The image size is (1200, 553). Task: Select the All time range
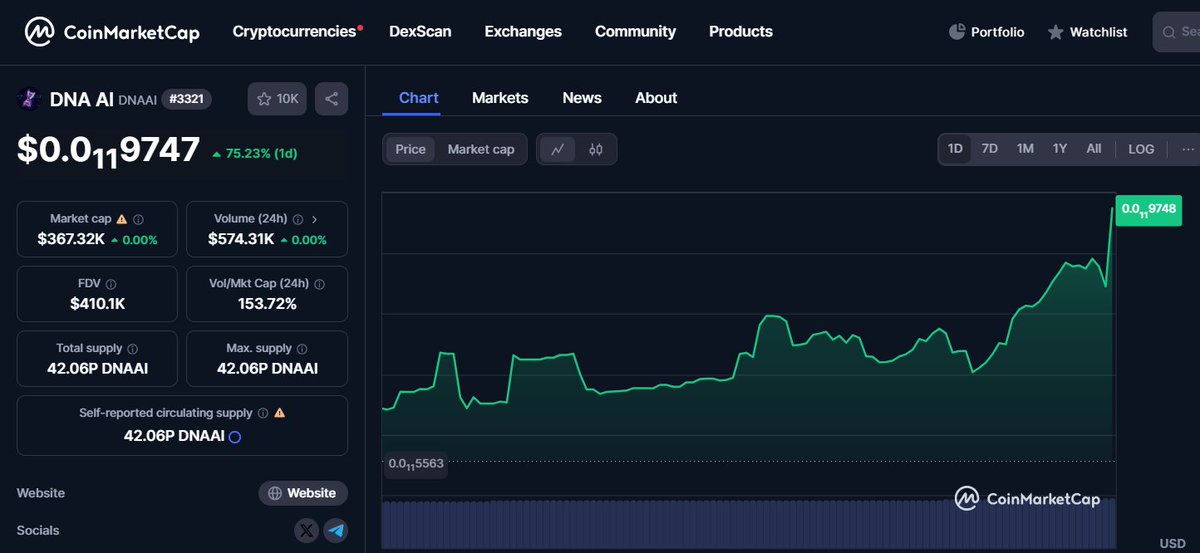(x=1094, y=149)
